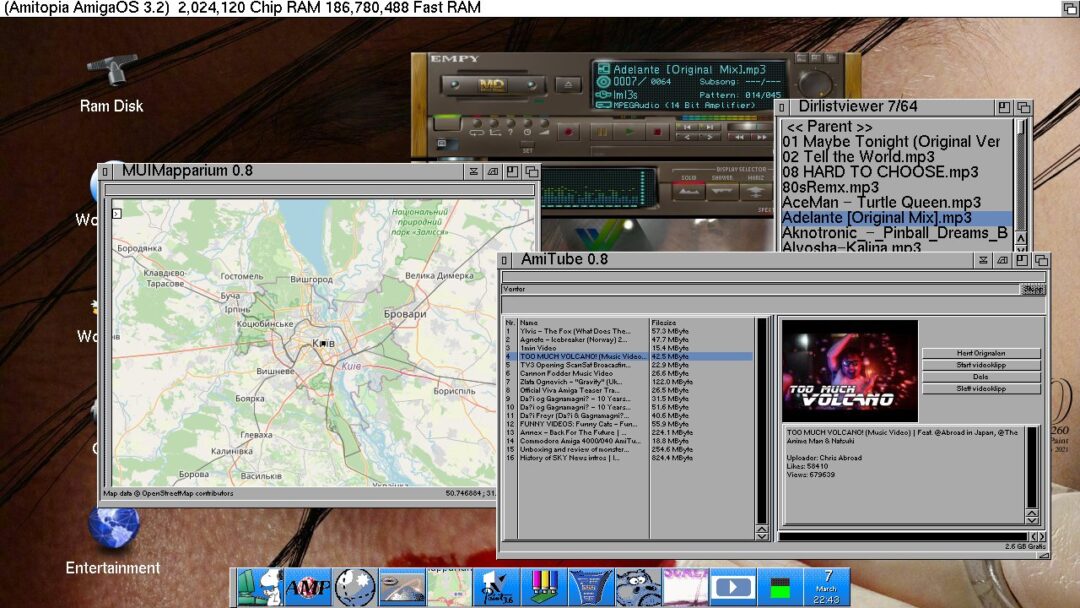Image resolution: width=1080 pixels, height=608 pixels.
Task: Click the red record button on AmigaAMP
Action: point(568,129)
